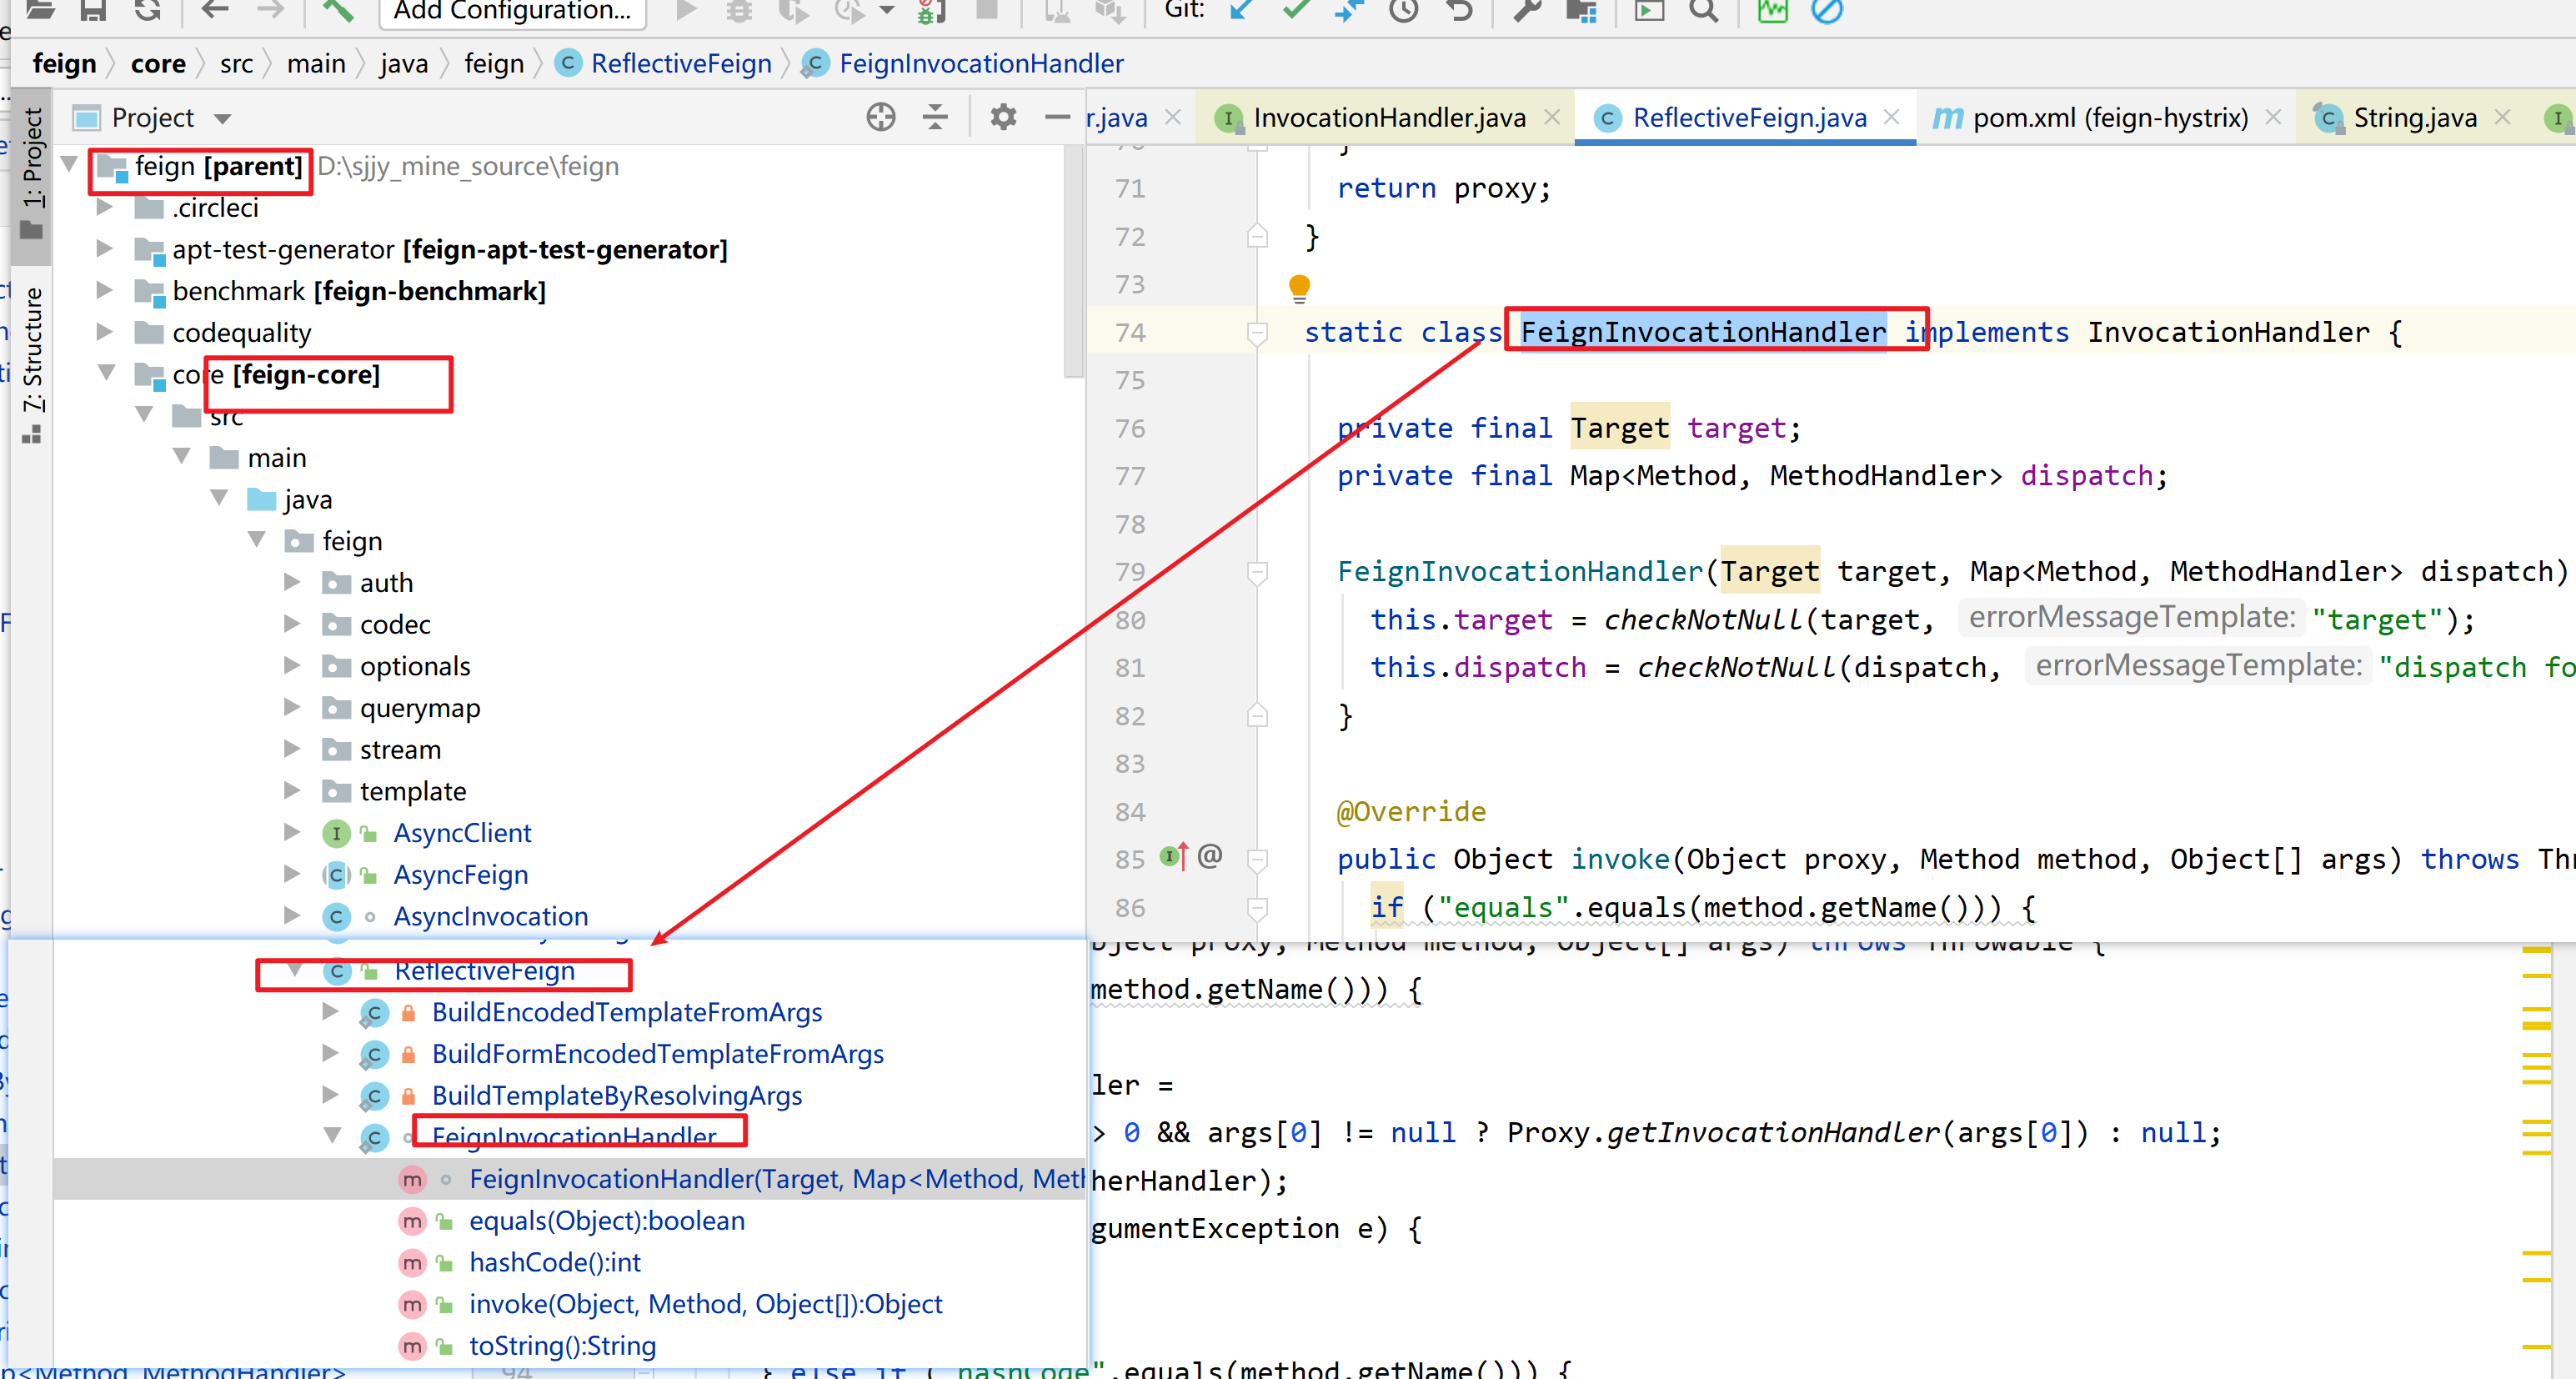The image size is (2576, 1379).
Task: Click the lightbulb intention icon in editor
Action: coord(1299,287)
